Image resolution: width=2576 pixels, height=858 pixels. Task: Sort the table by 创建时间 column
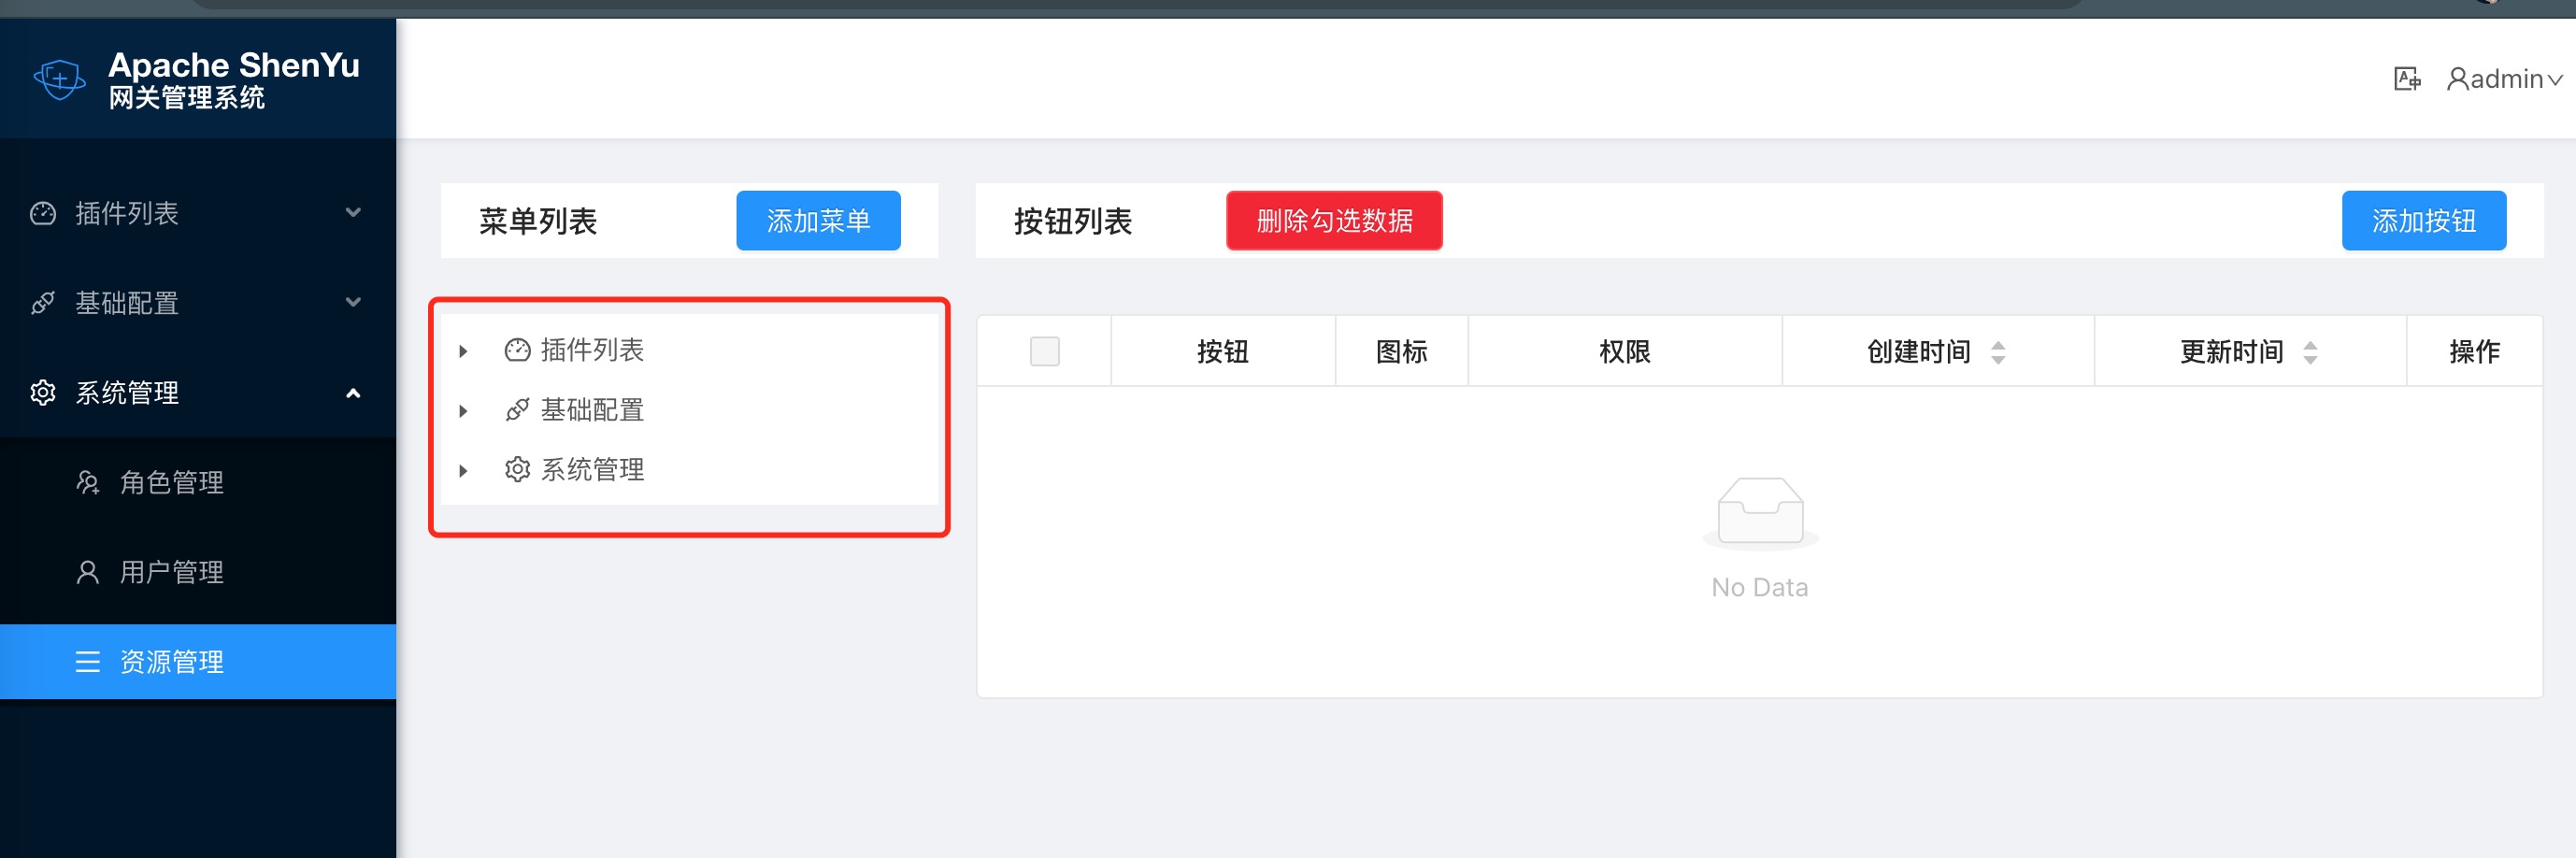click(1997, 352)
